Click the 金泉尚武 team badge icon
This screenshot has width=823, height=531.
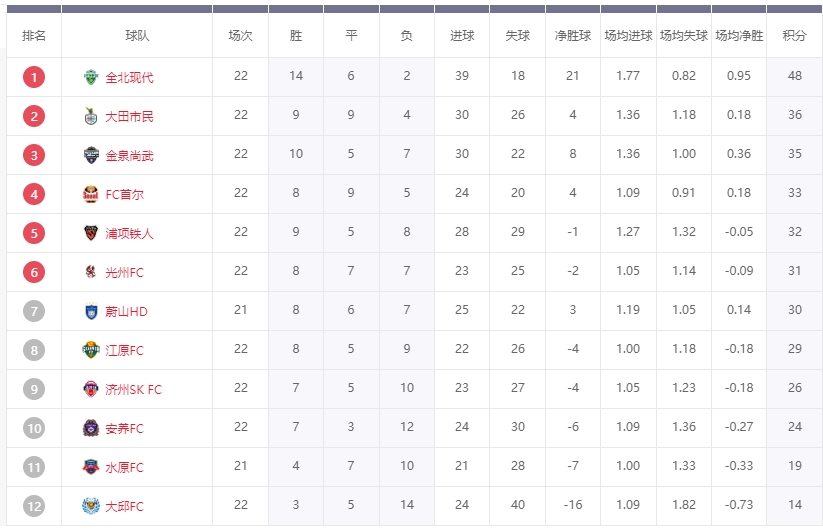point(92,155)
